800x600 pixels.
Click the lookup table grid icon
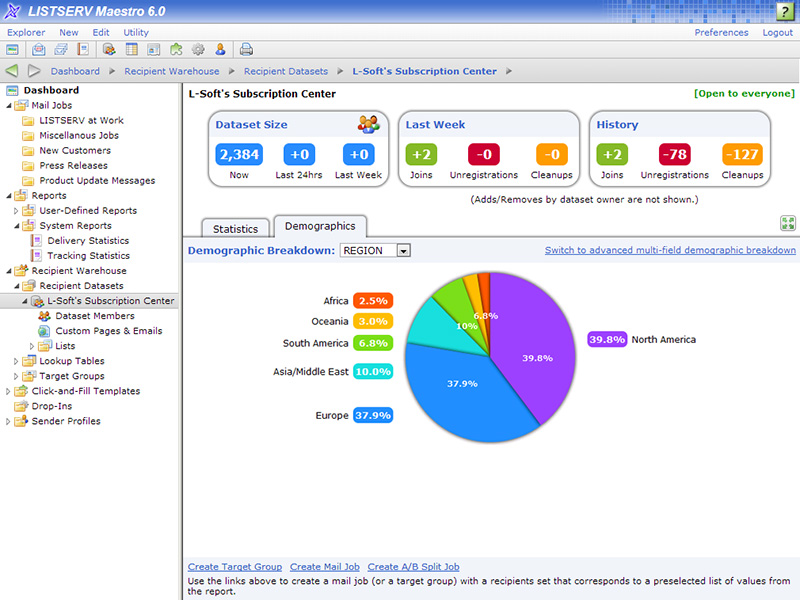(x=132, y=49)
